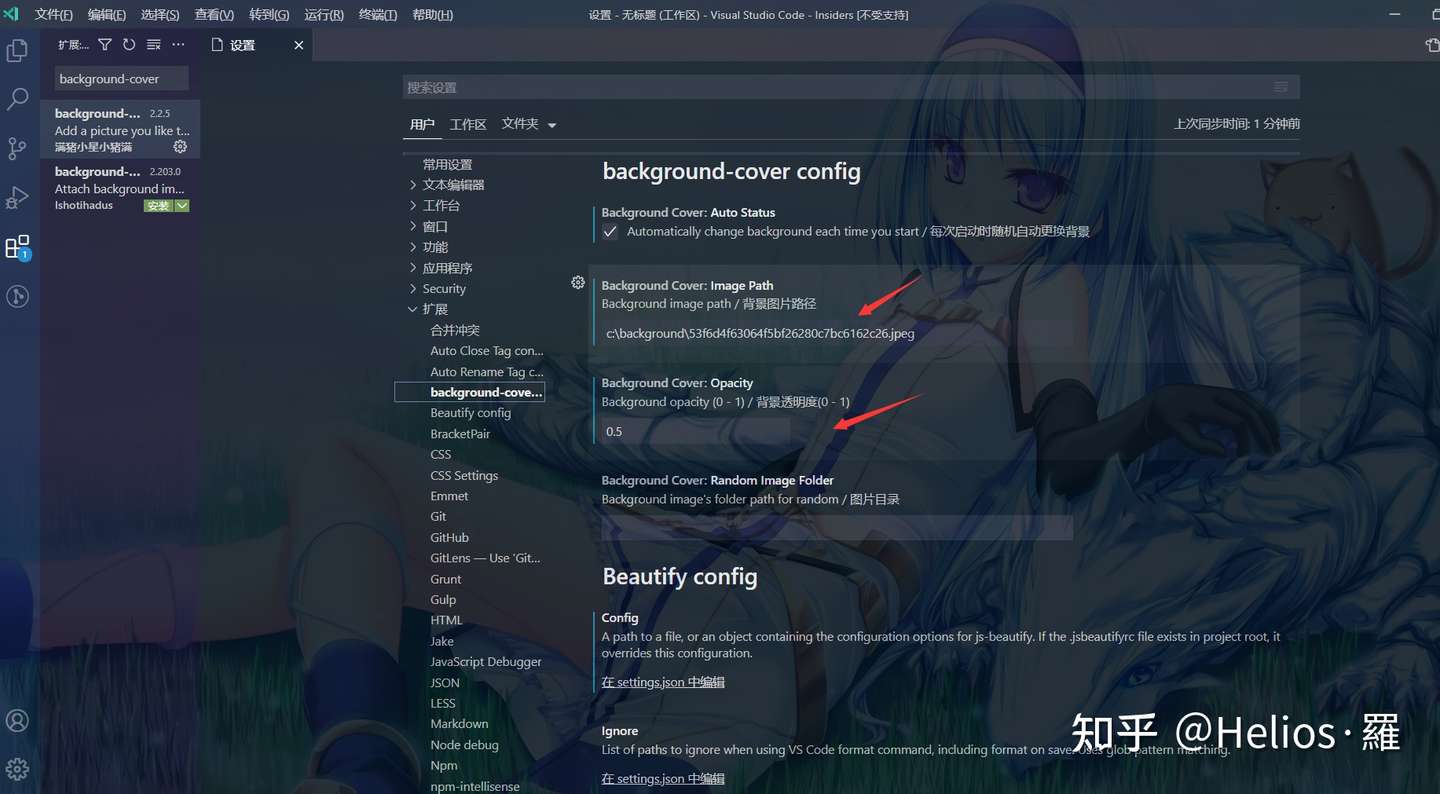The height and width of the screenshot is (794, 1440).
Task: Click the filter extensions funnel icon
Action: (105, 45)
